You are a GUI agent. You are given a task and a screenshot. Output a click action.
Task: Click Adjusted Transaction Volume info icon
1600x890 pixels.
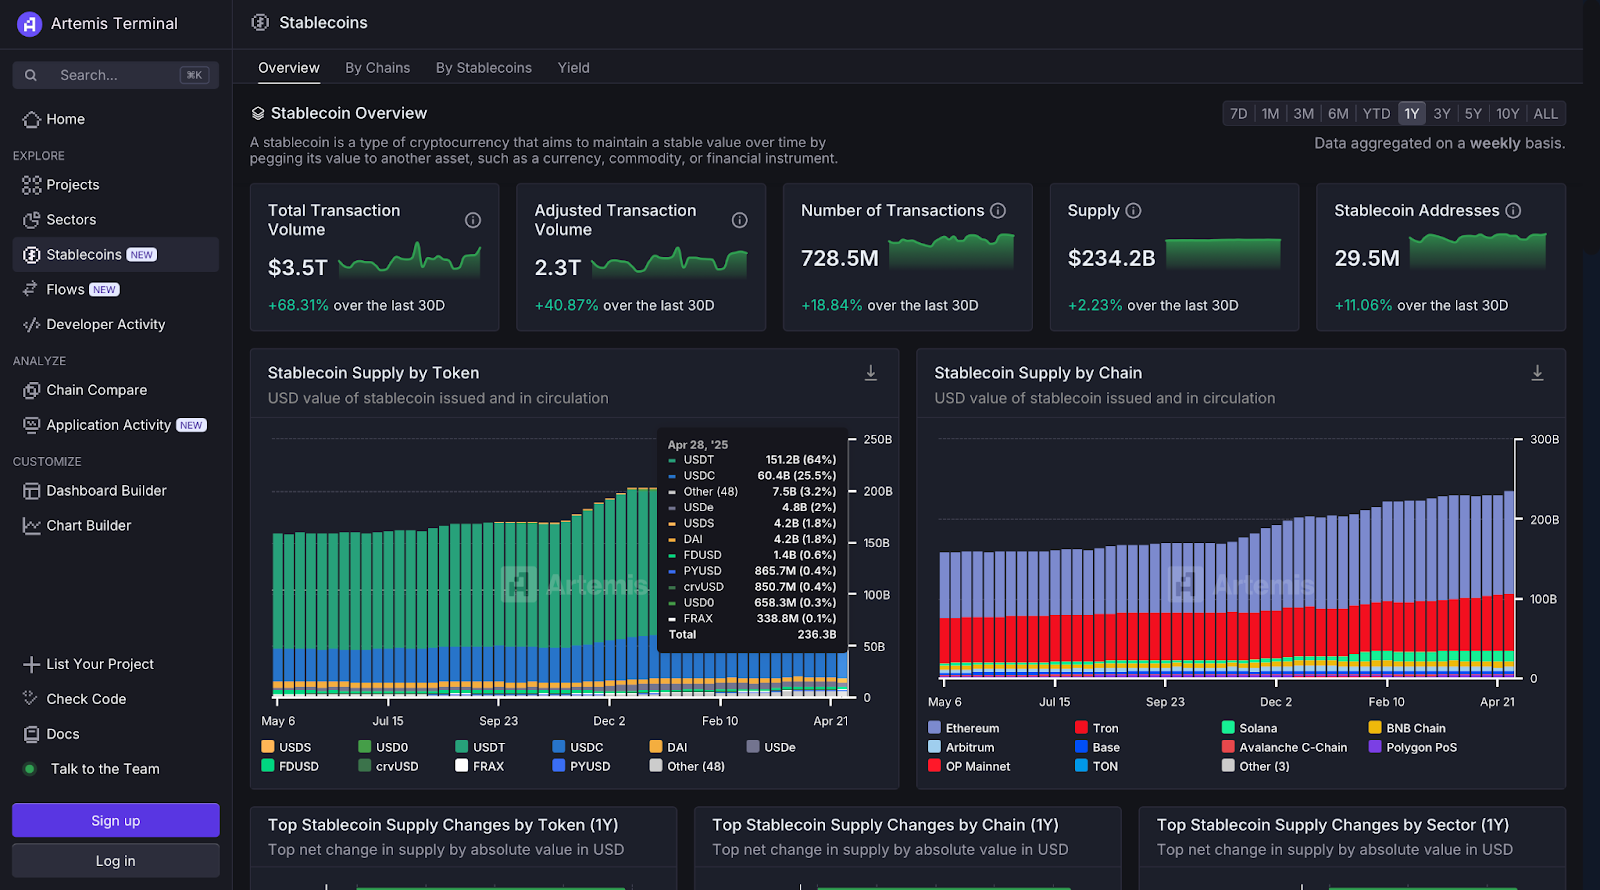(x=740, y=220)
